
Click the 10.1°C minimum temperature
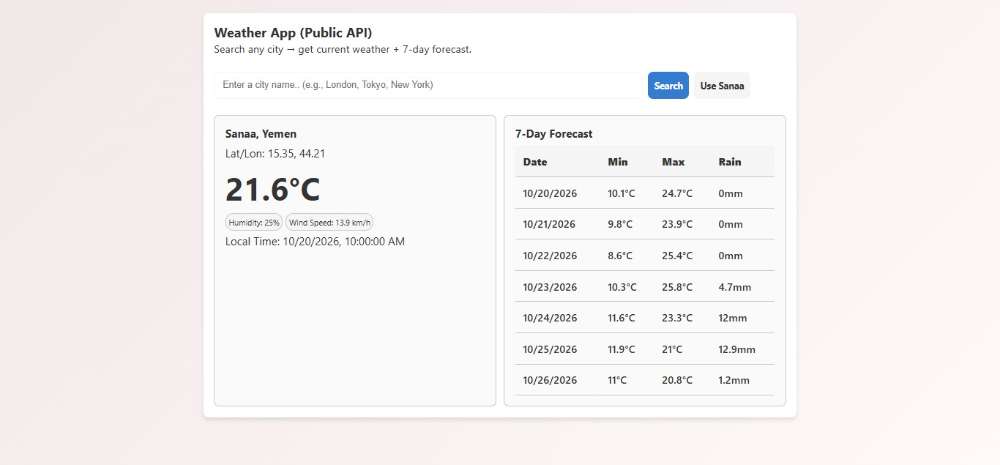(621, 193)
